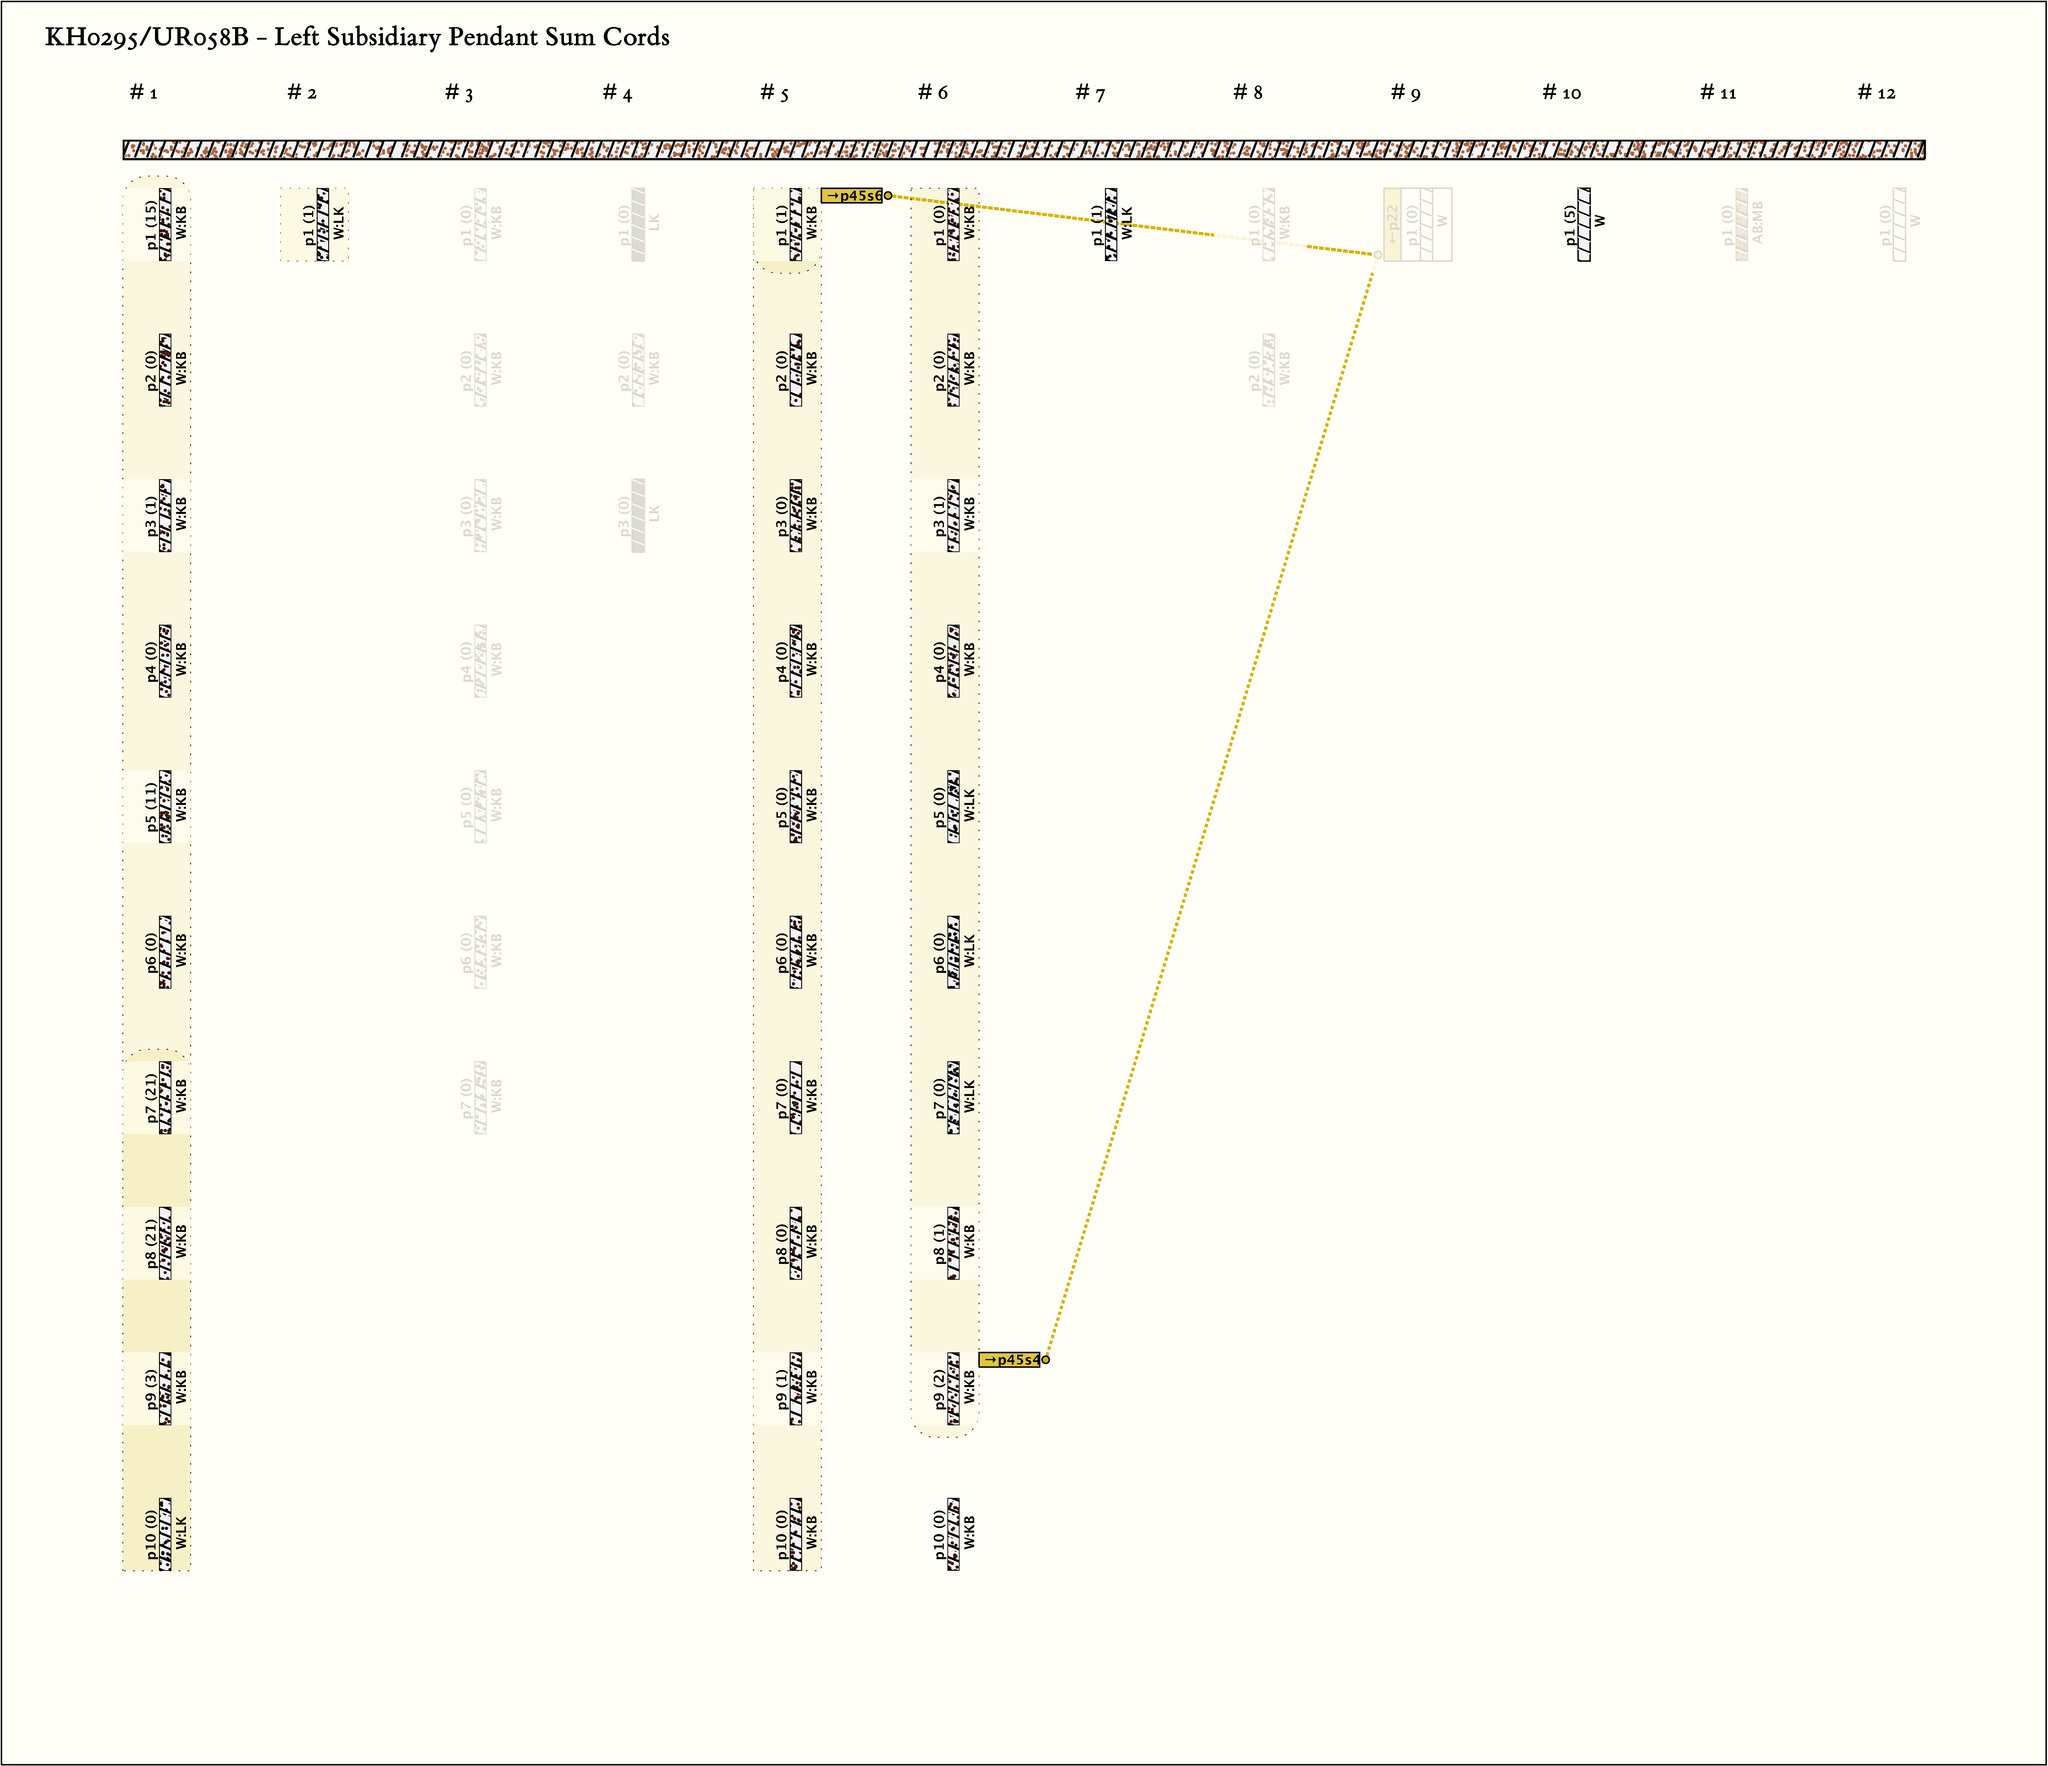The image size is (2048, 1766).
Task: Click column header # 12
Action: tap(1876, 93)
